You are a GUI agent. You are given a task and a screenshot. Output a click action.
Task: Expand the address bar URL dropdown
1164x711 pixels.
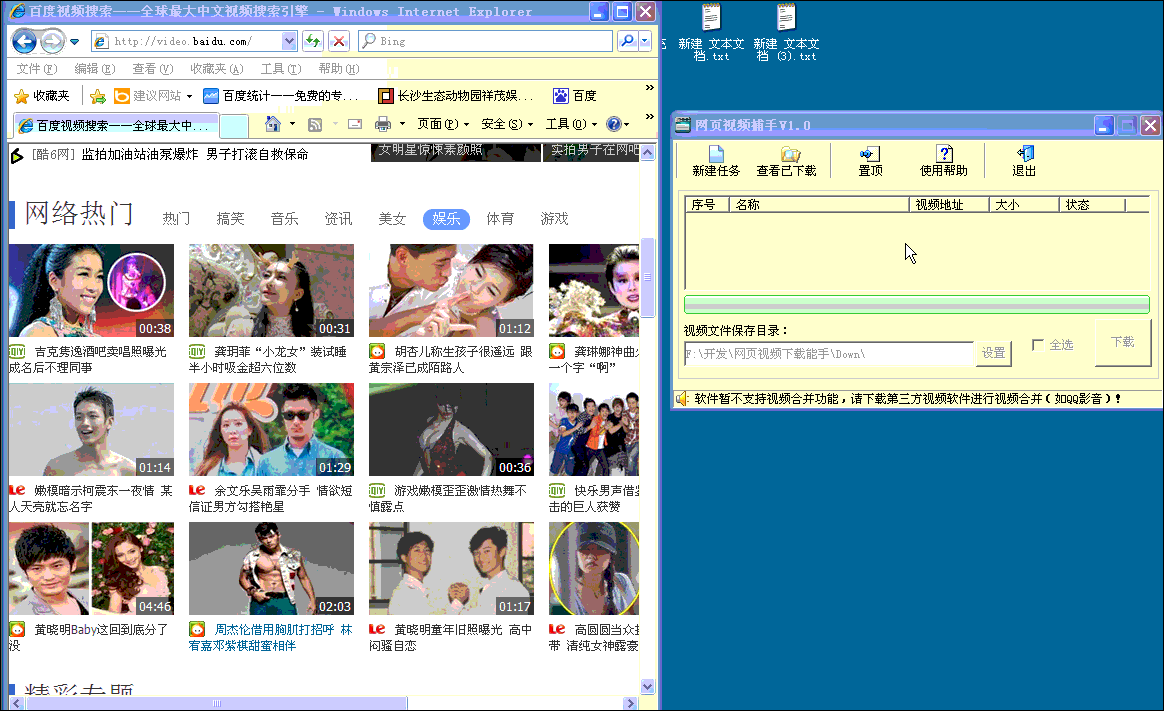pos(290,41)
